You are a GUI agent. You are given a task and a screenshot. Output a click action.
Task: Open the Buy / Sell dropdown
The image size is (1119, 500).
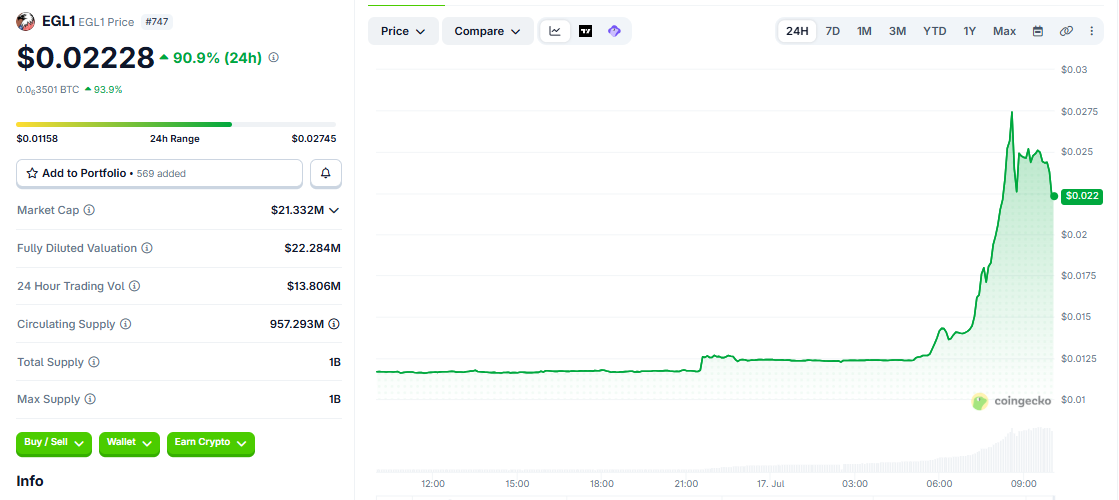pos(54,443)
